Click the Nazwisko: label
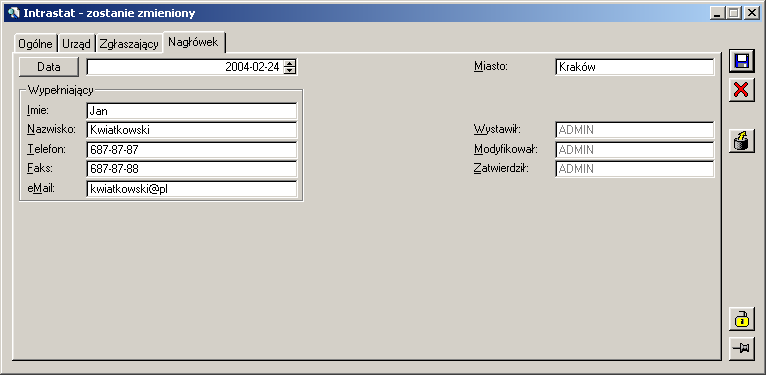 tap(51, 129)
